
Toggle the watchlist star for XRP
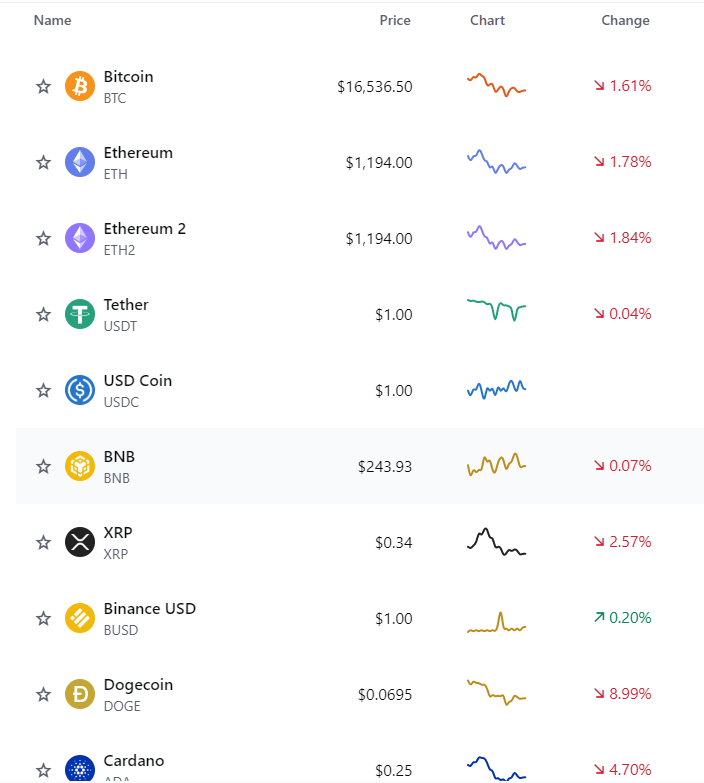(x=43, y=542)
